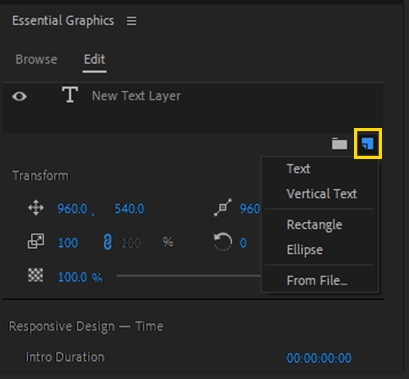409x379 pixels.
Task: Select the Edit tab
Action: pos(95,59)
